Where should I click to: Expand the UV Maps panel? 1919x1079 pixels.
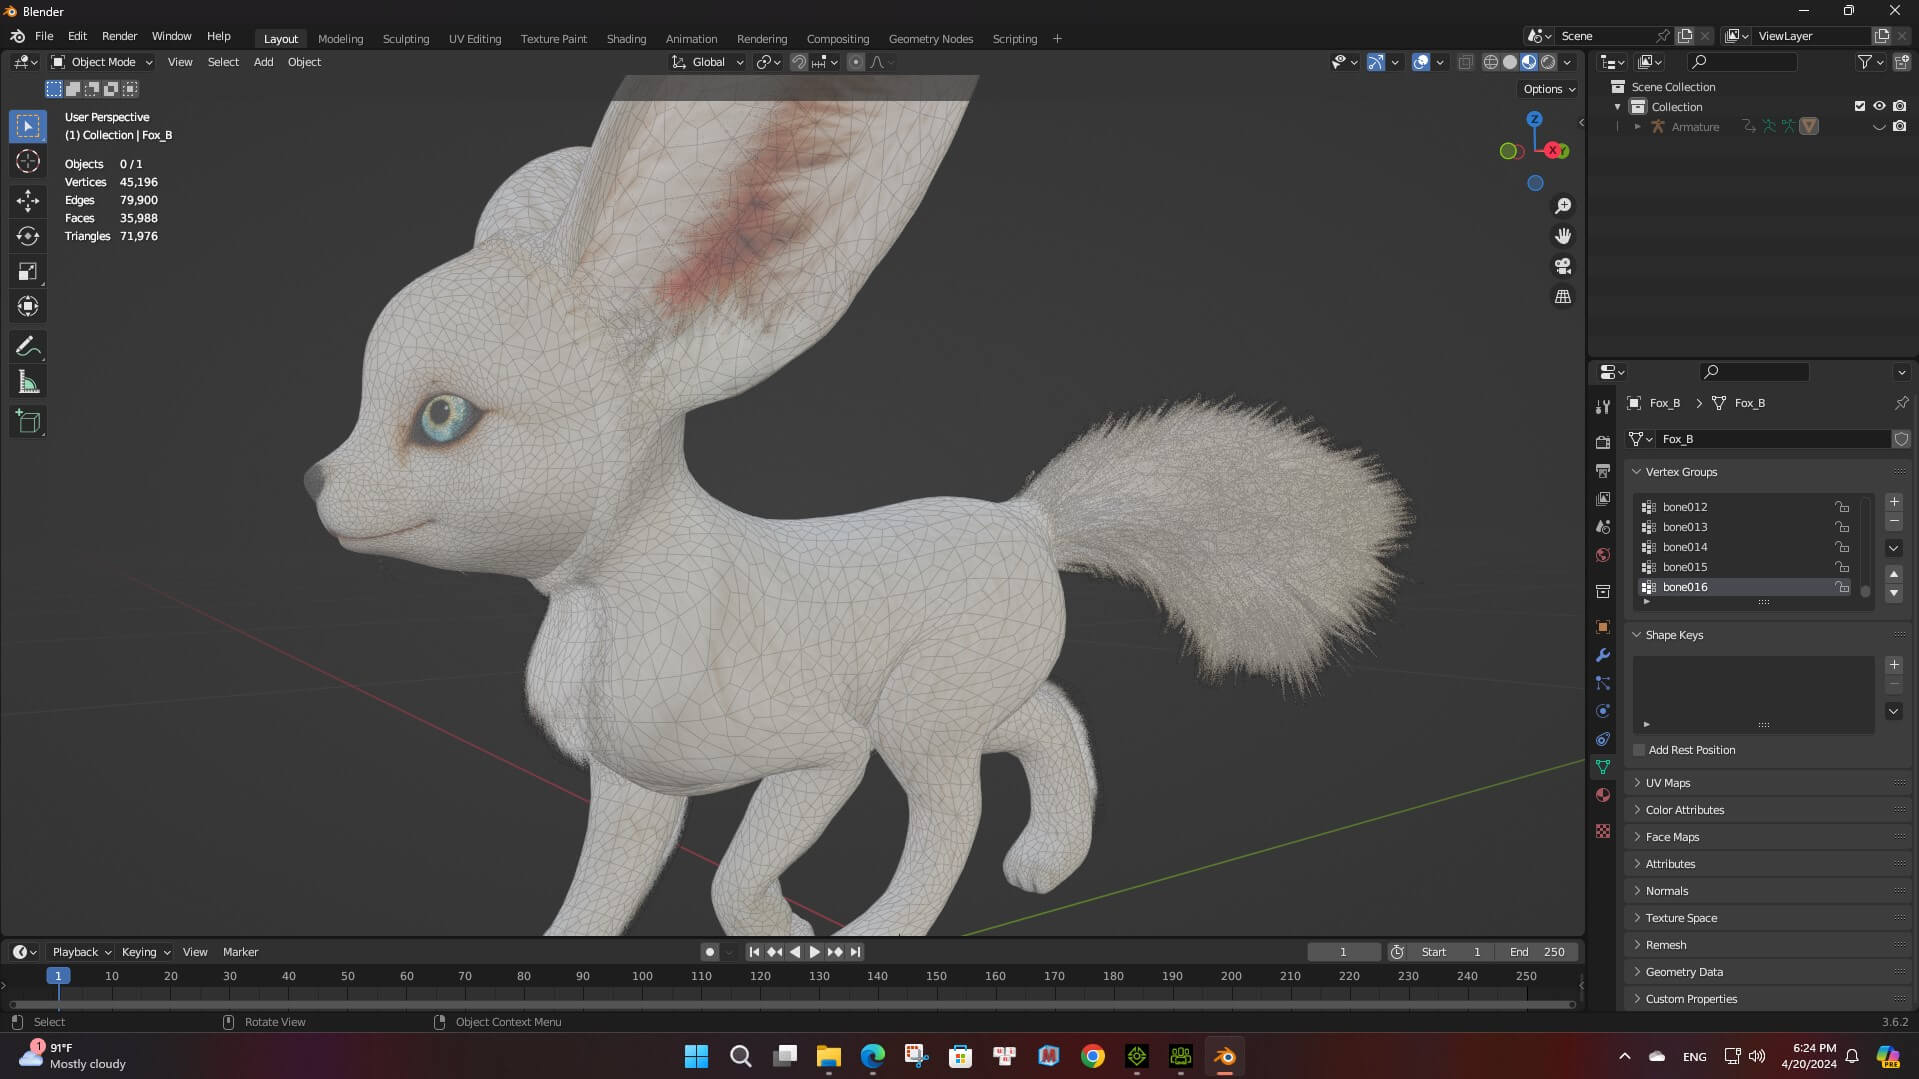(x=1668, y=783)
